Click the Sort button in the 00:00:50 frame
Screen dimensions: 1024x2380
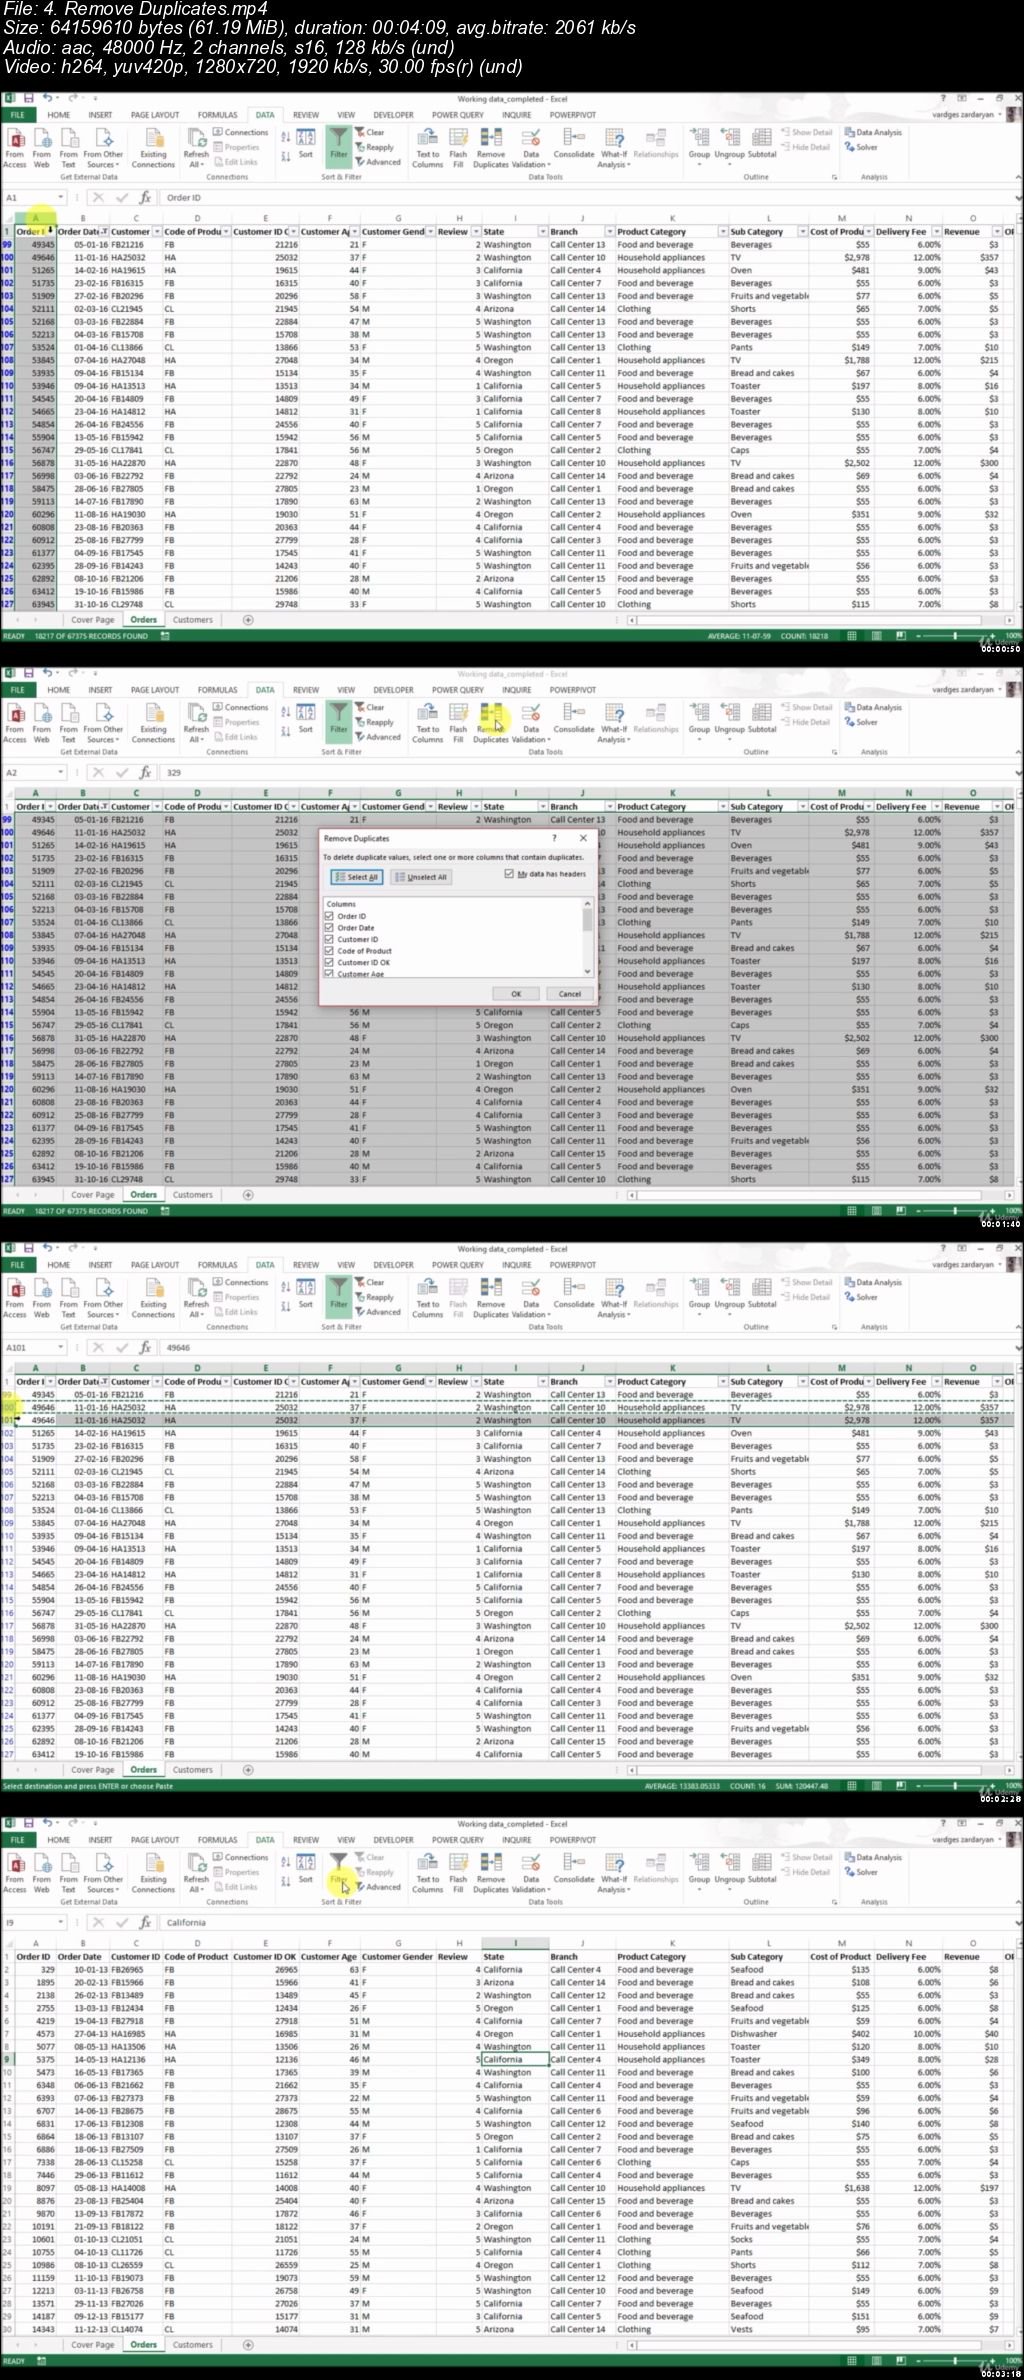(306, 144)
